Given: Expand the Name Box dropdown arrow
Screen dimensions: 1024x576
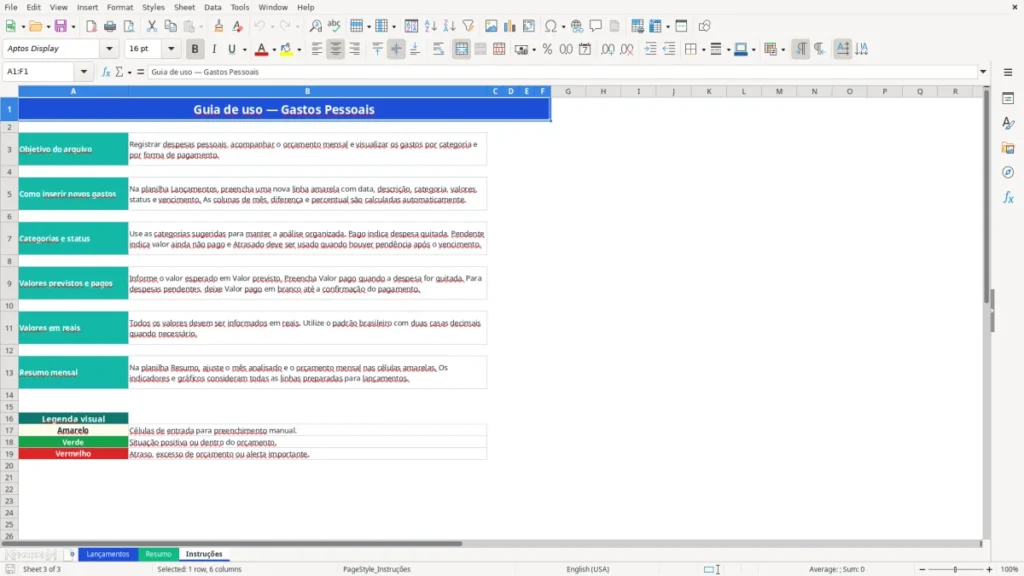Looking at the screenshot, I should (x=84, y=72).
